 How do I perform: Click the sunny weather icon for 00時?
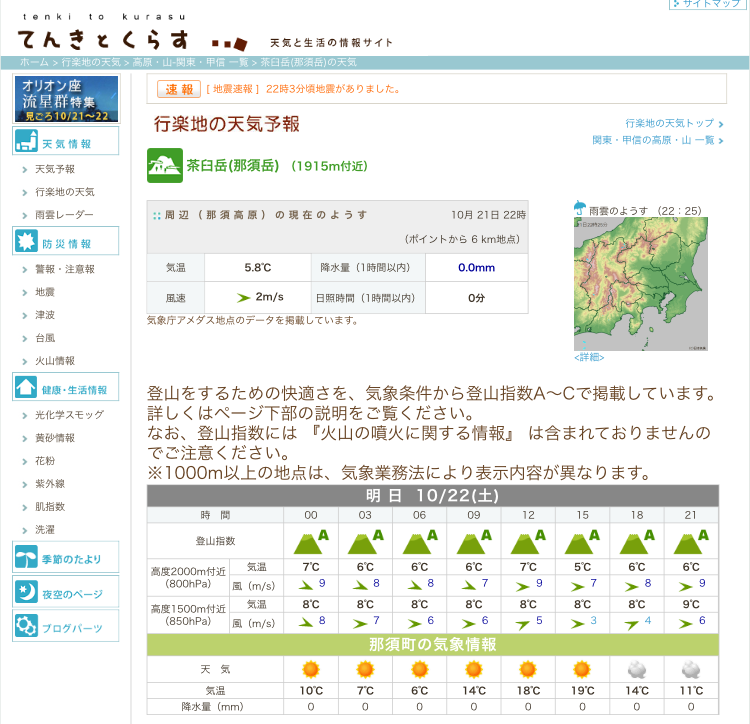click(x=311, y=669)
